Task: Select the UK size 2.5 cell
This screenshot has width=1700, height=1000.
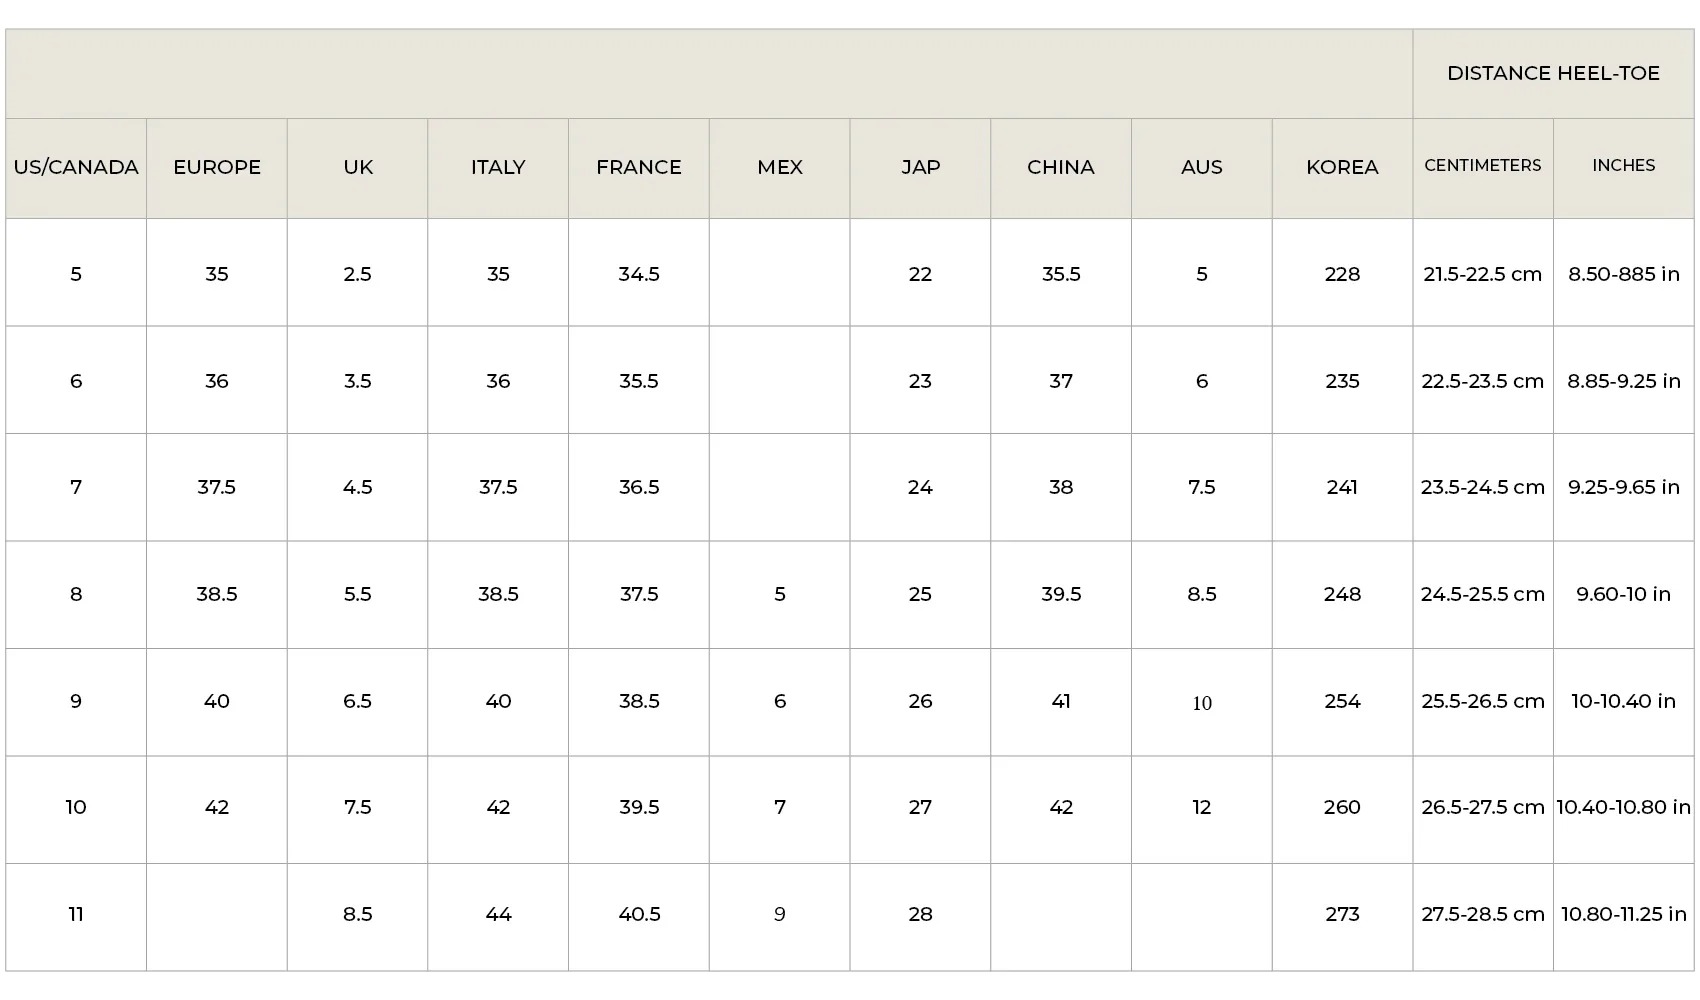Action: 358,273
